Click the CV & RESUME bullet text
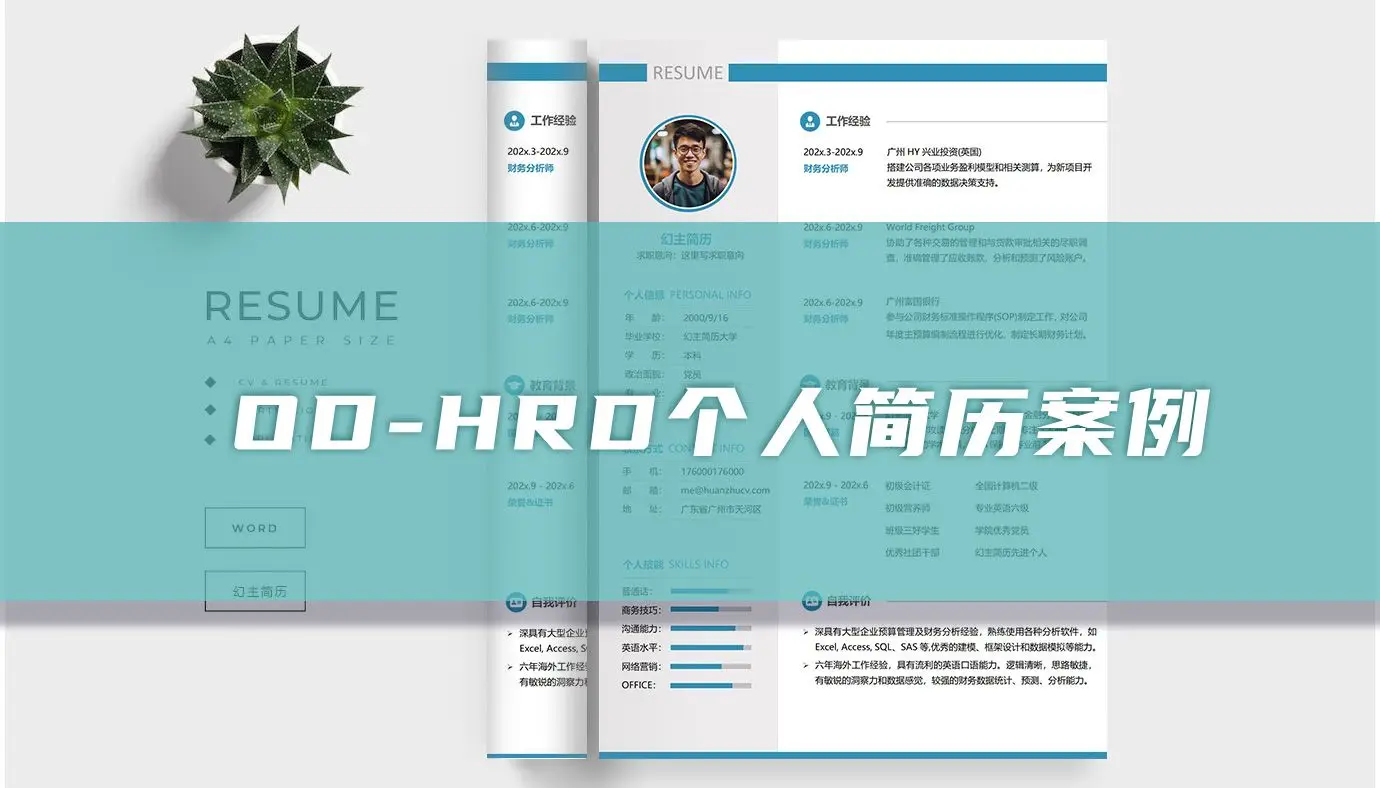The height and width of the screenshot is (788, 1380). (x=283, y=382)
